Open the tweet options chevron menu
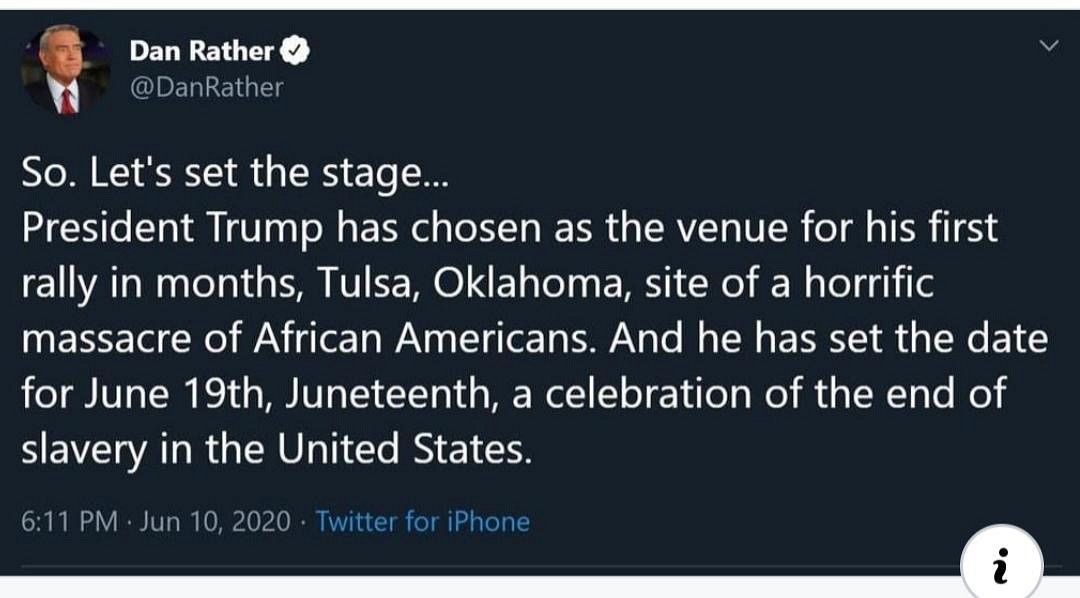 pos(1048,46)
